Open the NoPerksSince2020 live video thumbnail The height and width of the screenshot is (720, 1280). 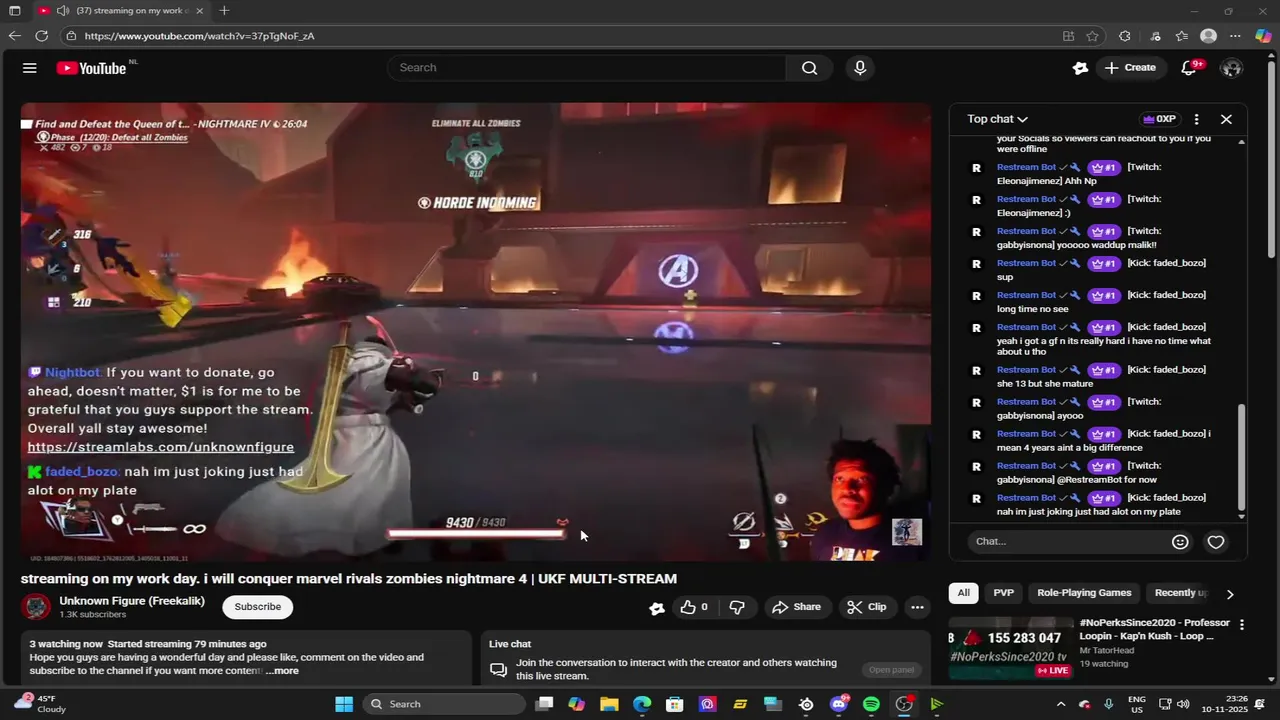coord(1010,648)
